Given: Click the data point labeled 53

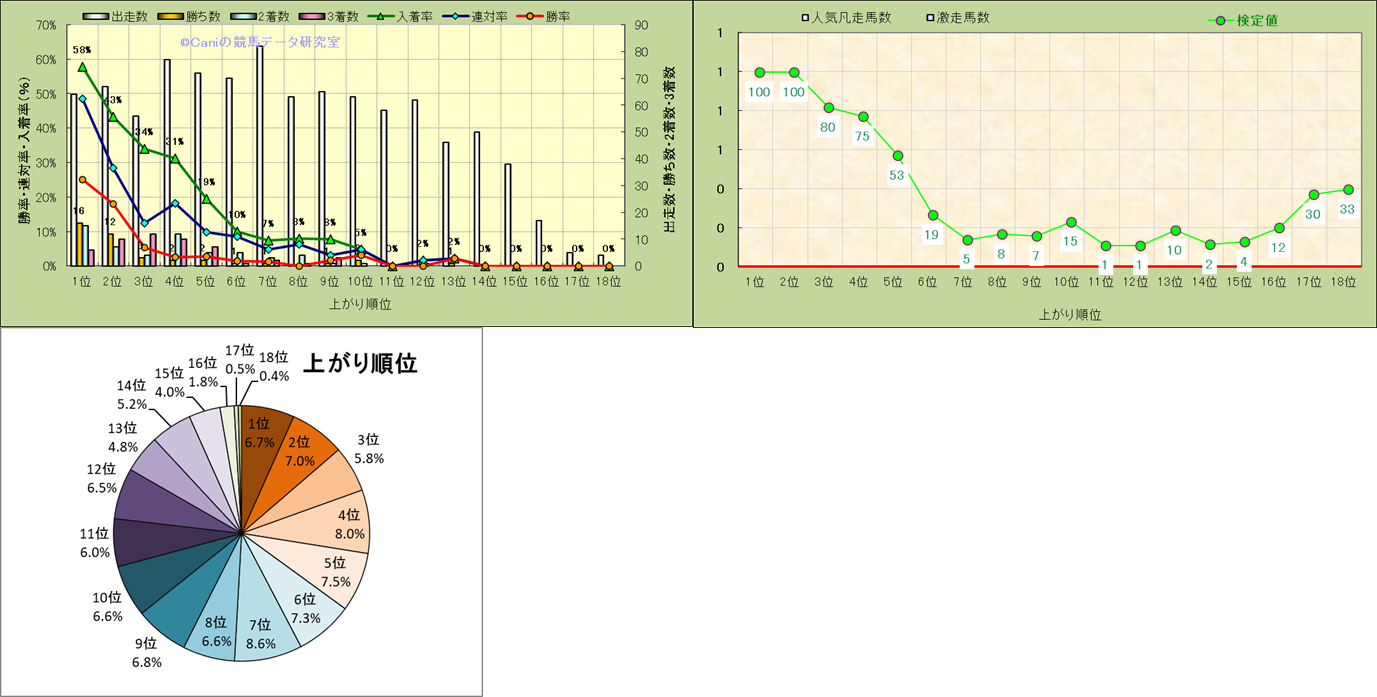Looking at the screenshot, I should coord(898,156).
